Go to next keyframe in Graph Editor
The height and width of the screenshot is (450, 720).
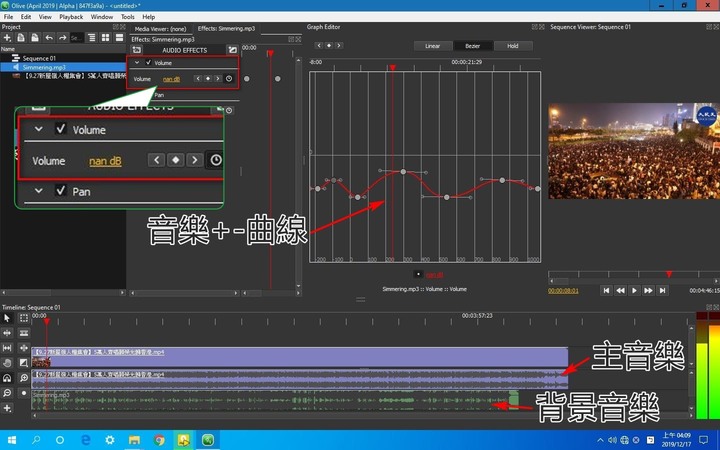[339, 45]
